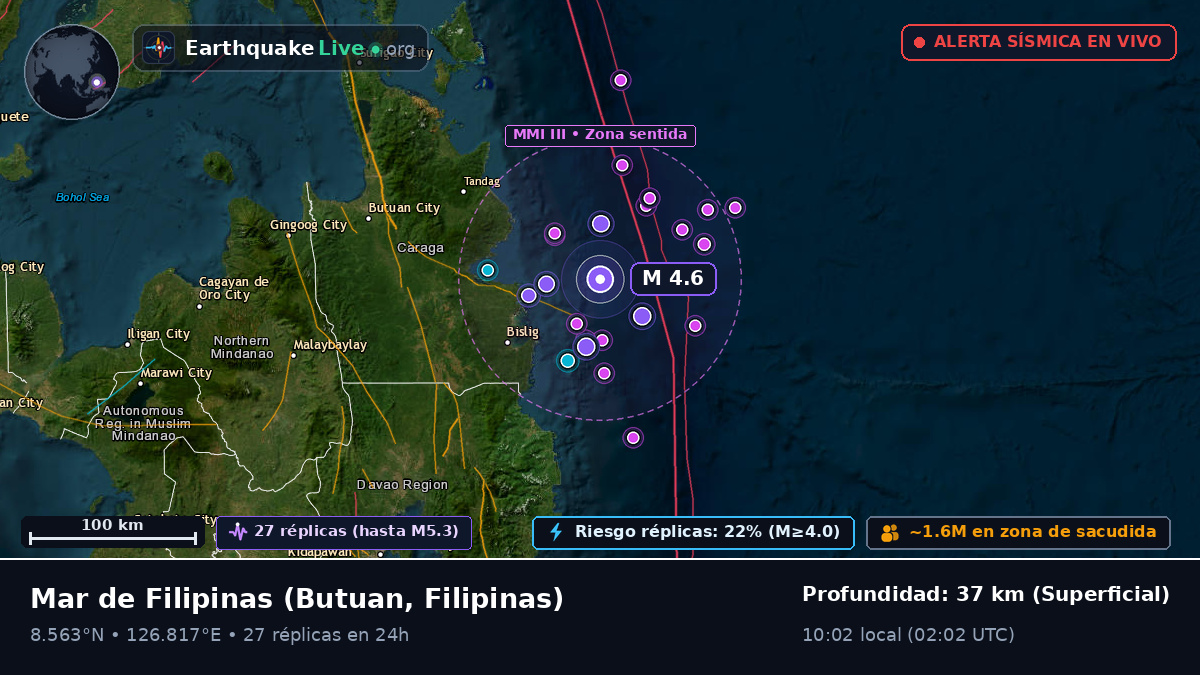Select the Mar de Filipinas location title

click(x=297, y=599)
